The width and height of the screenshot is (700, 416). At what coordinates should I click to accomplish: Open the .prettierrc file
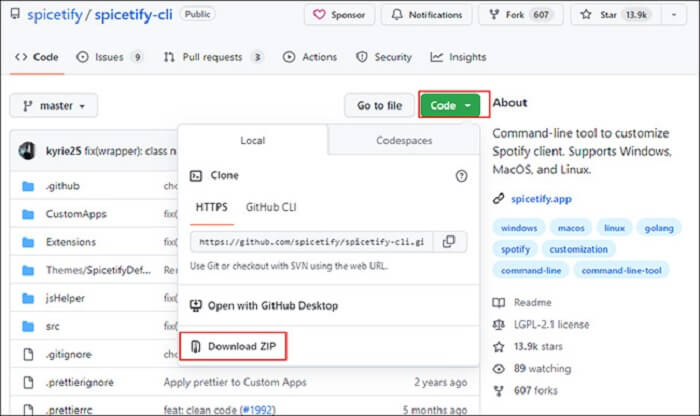(69, 410)
